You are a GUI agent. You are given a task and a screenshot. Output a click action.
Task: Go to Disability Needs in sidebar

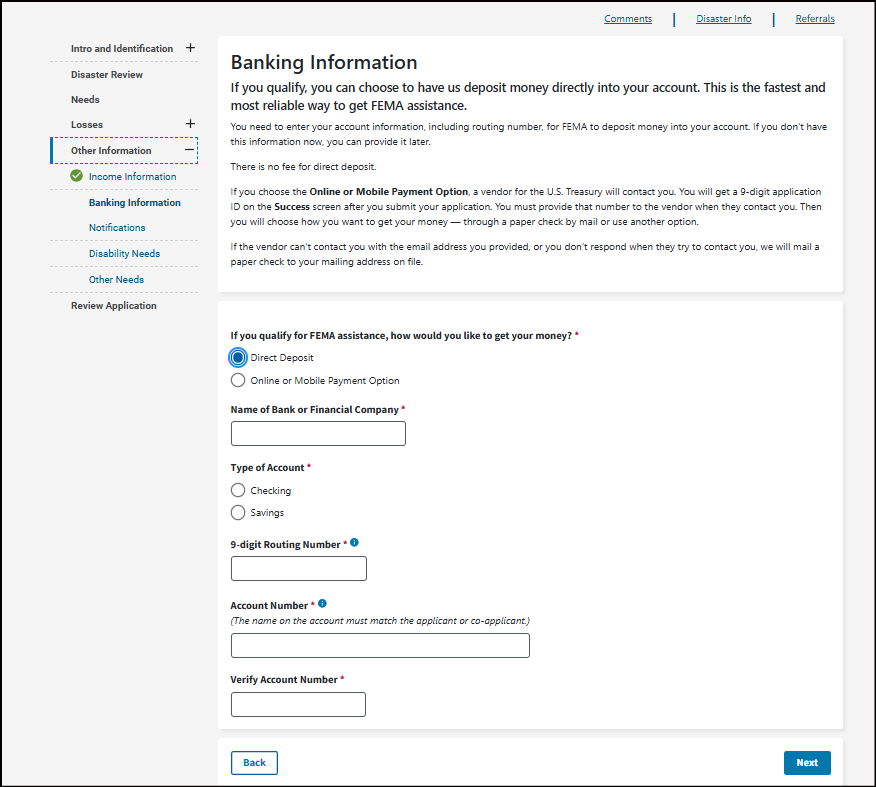(124, 254)
